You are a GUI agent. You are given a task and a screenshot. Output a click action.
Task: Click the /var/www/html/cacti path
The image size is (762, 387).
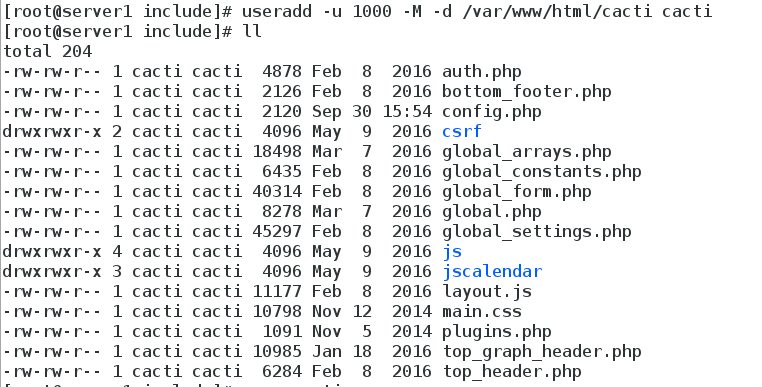(x=556, y=11)
